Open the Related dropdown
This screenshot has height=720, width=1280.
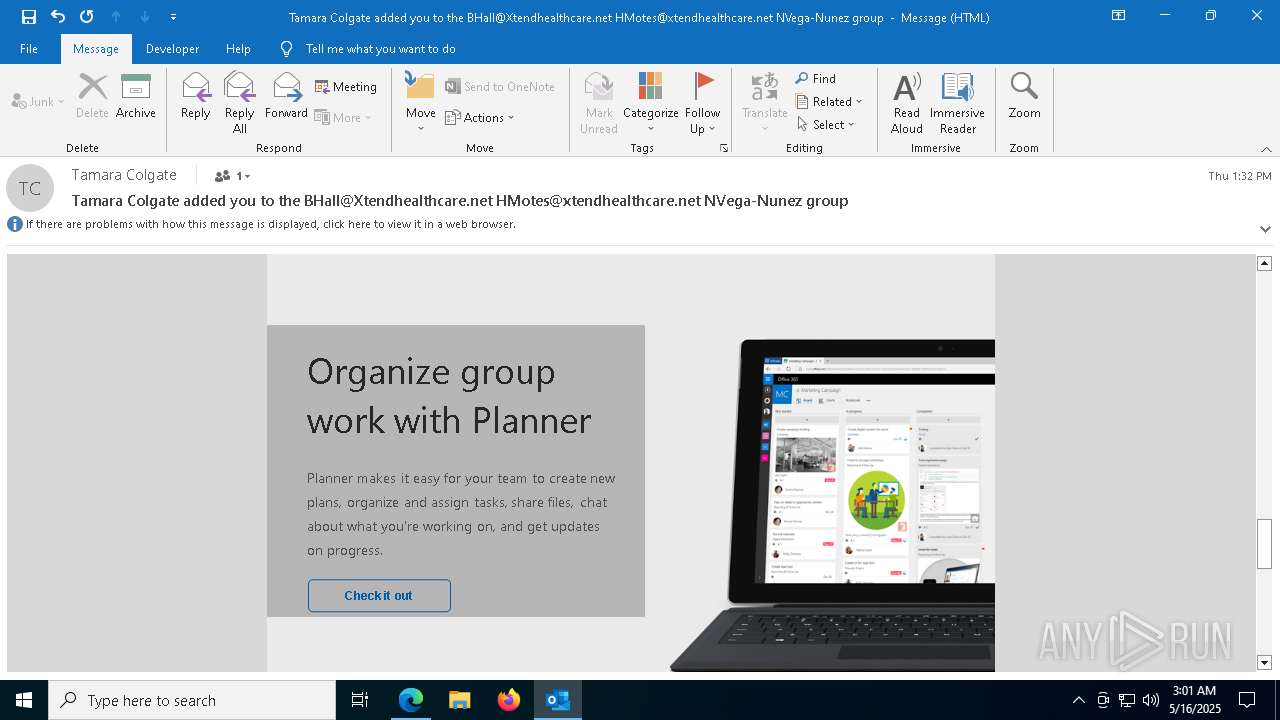pyautogui.click(x=829, y=101)
